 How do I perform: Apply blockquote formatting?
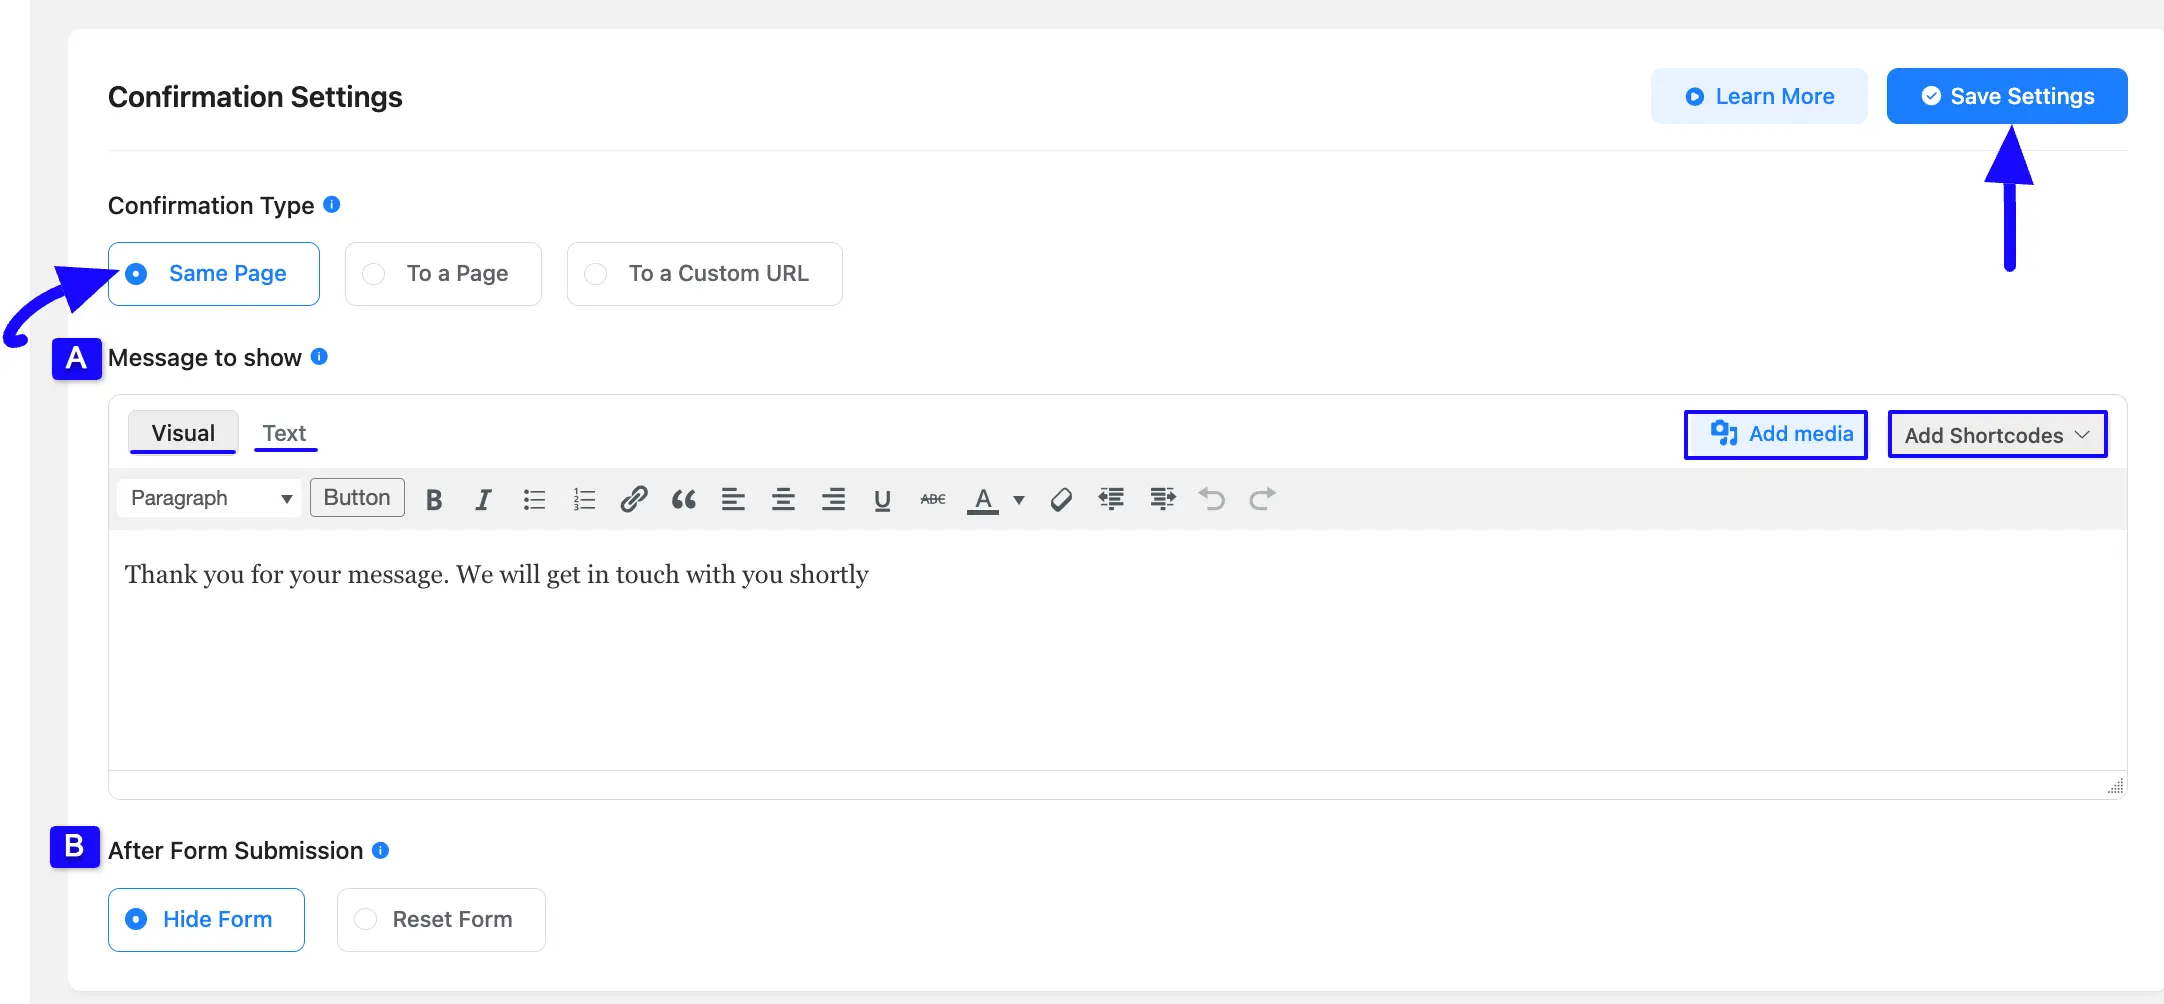tap(684, 499)
